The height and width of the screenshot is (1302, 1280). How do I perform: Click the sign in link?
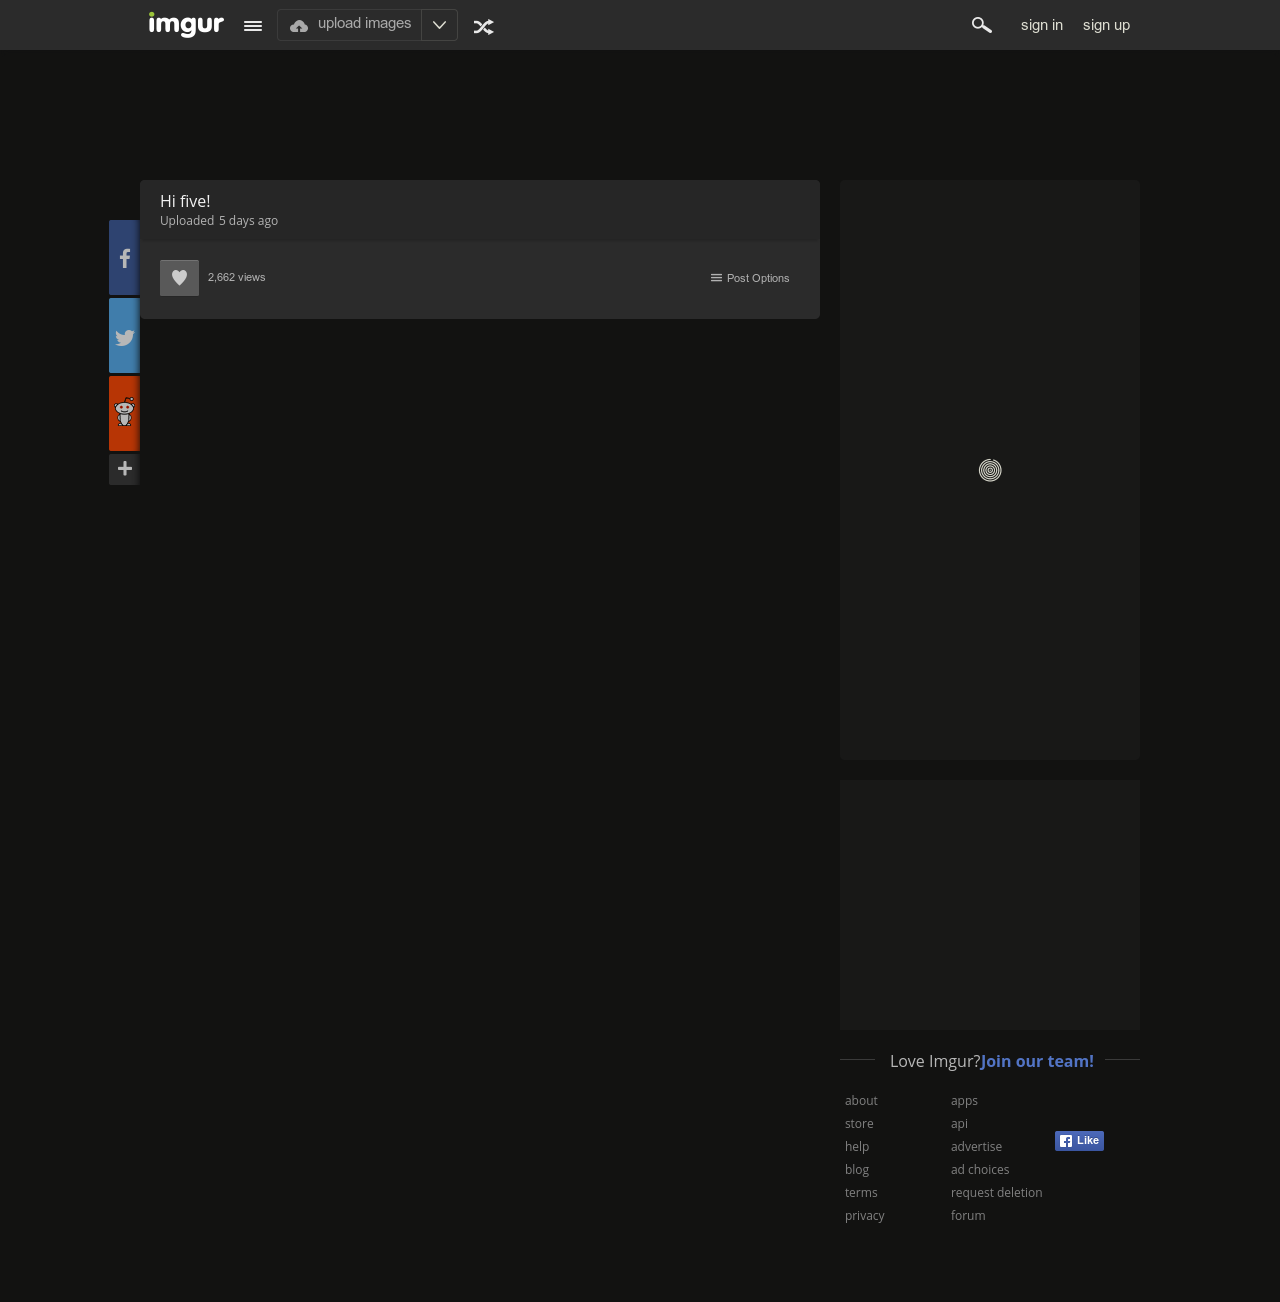1042,25
